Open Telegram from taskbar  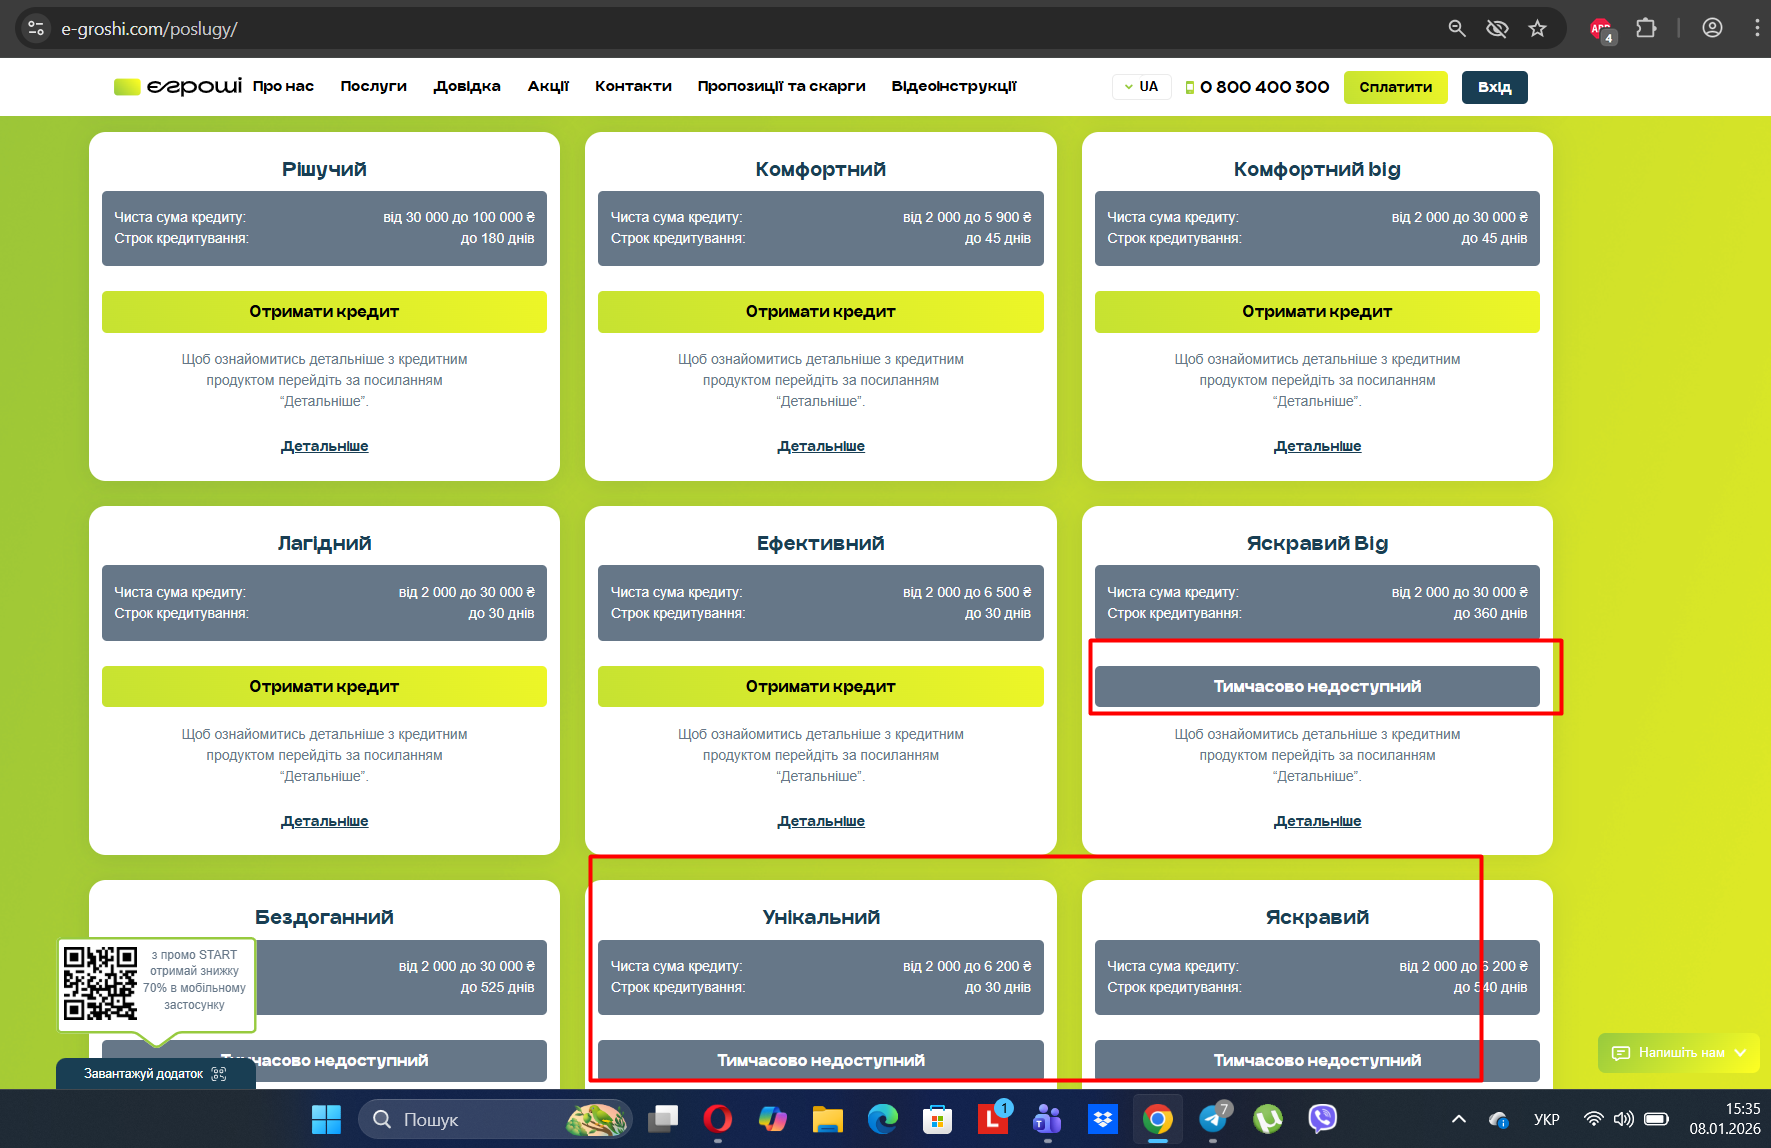1214,1119
